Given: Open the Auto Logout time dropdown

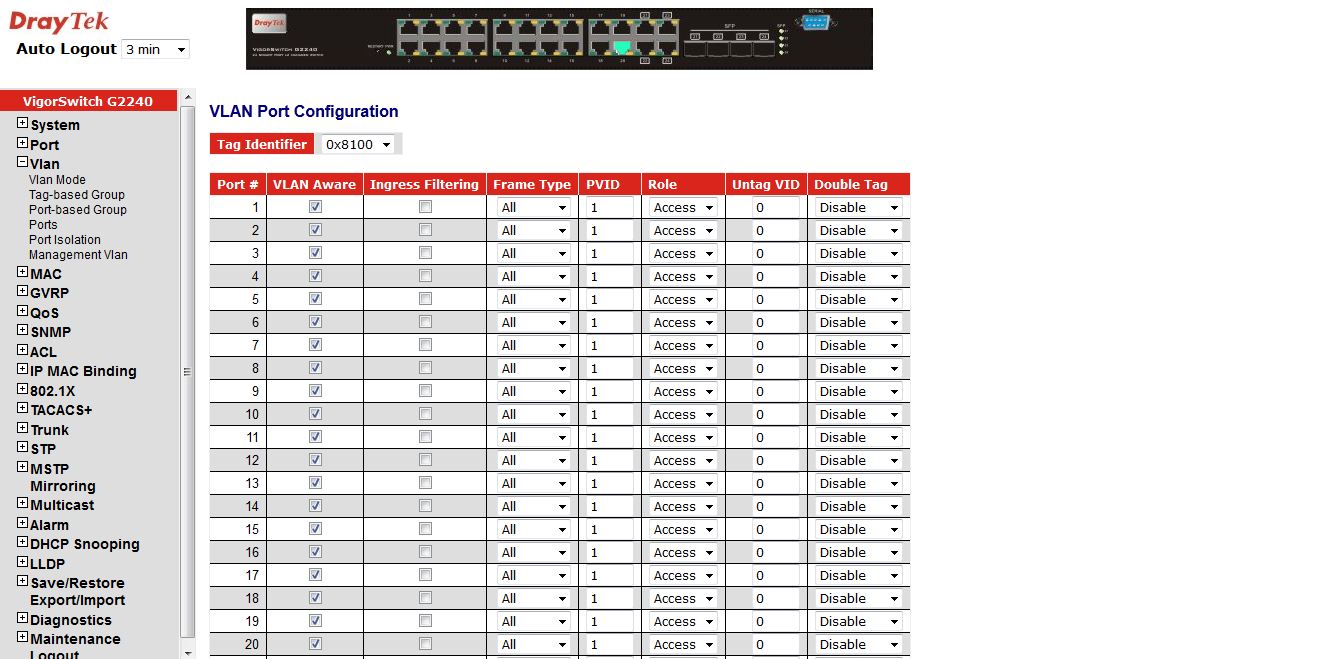Looking at the screenshot, I should click(155, 49).
